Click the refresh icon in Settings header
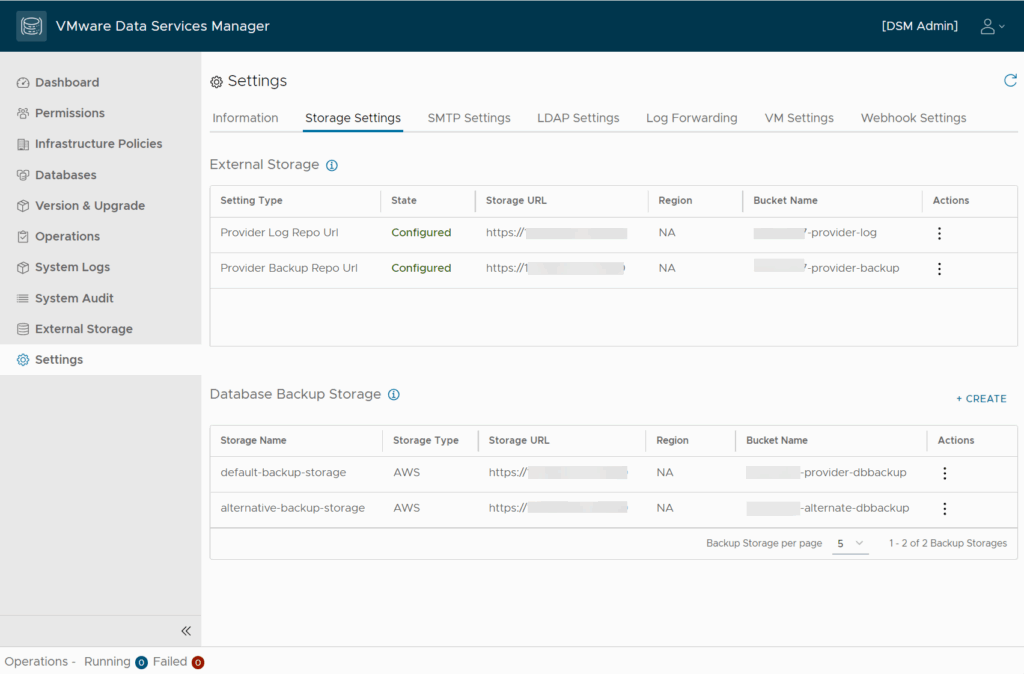 (x=1010, y=81)
